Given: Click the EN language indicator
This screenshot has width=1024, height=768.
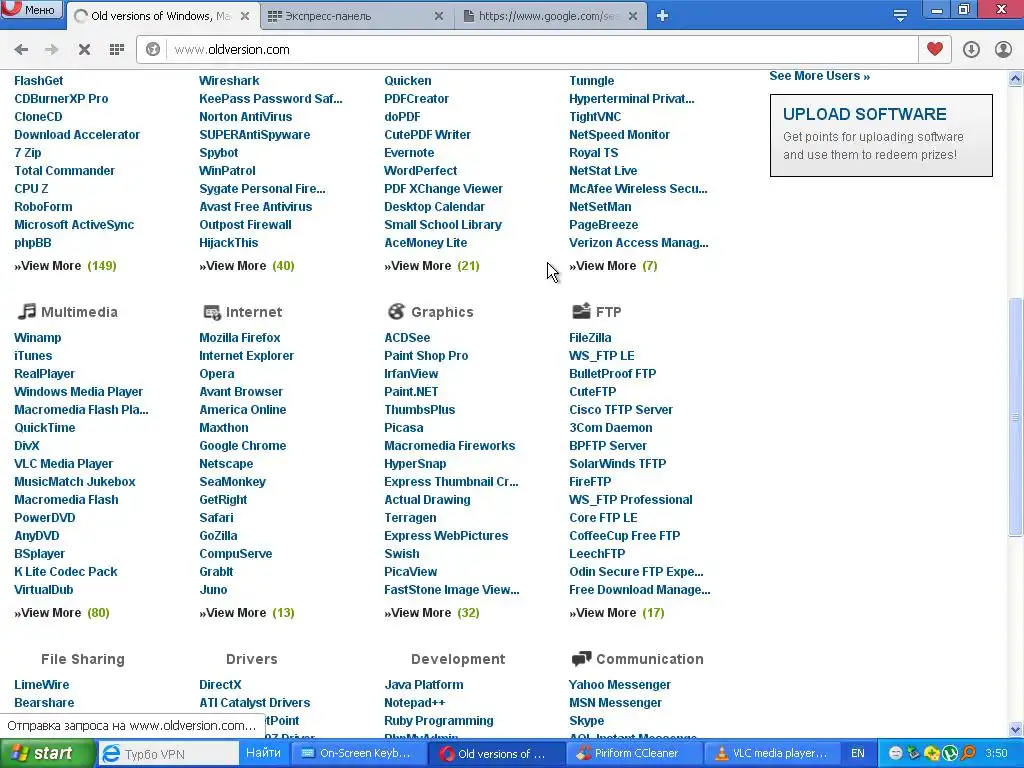Looking at the screenshot, I should [x=857, y=754].
